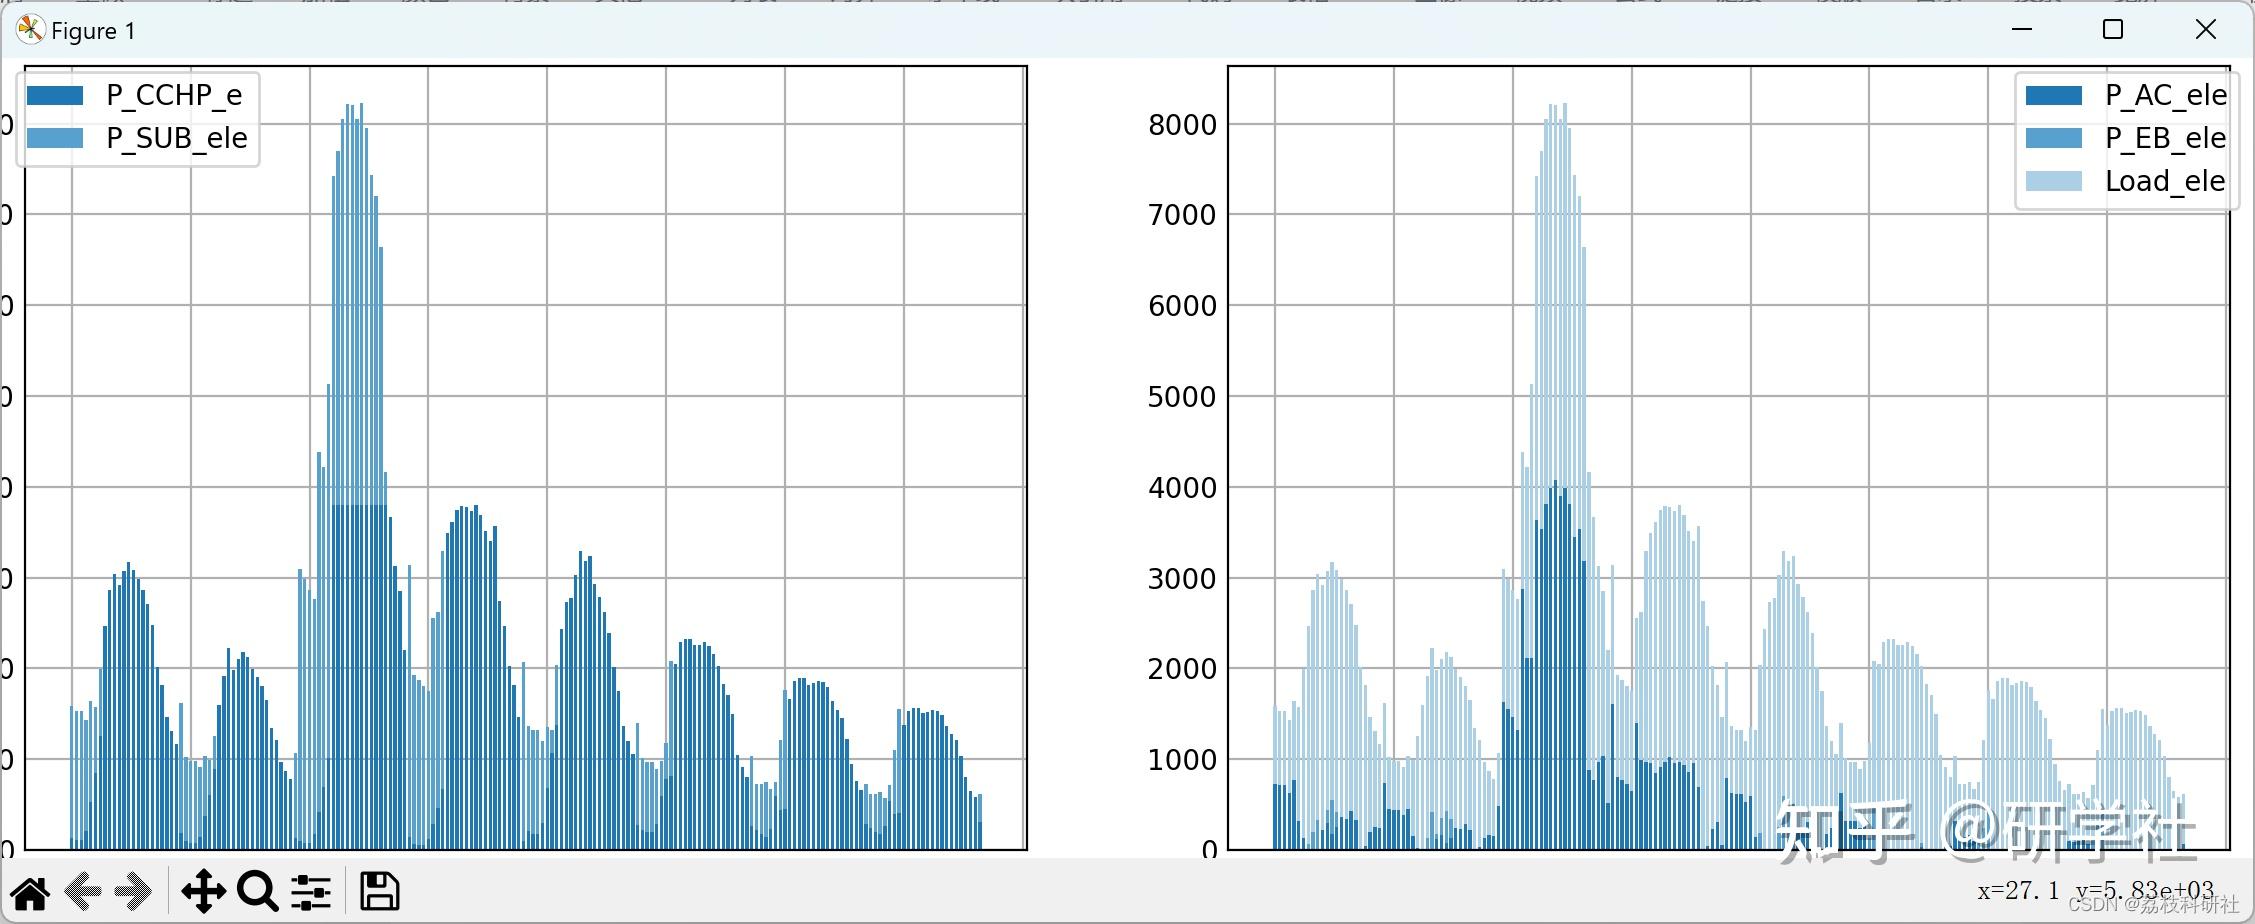Viewport: 2255px width, 924px height.
Task: Go back to the previous view arrow
Action: tap(83, 891)
